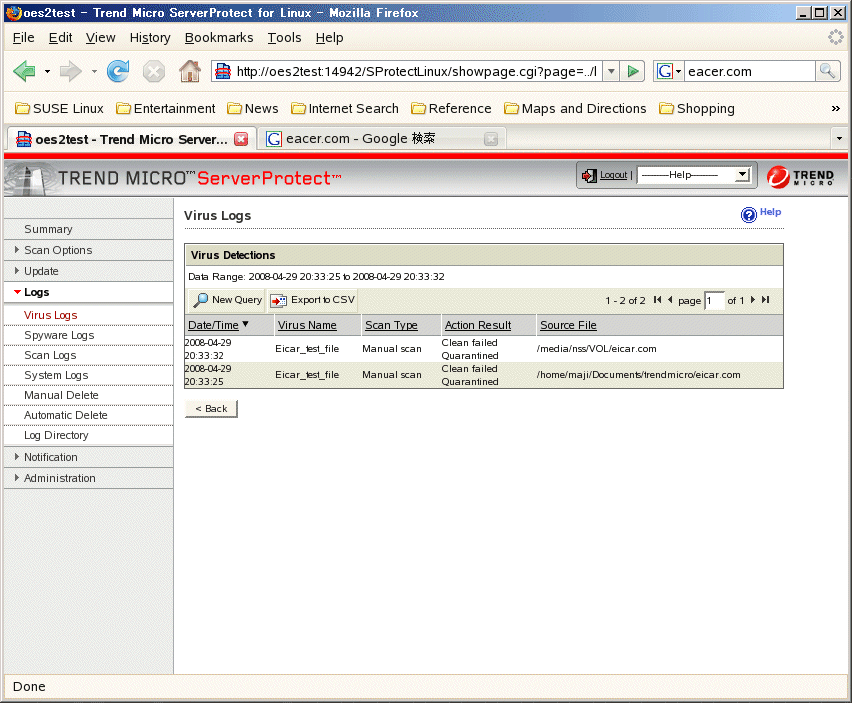Go to last page of results

point(765,299)
